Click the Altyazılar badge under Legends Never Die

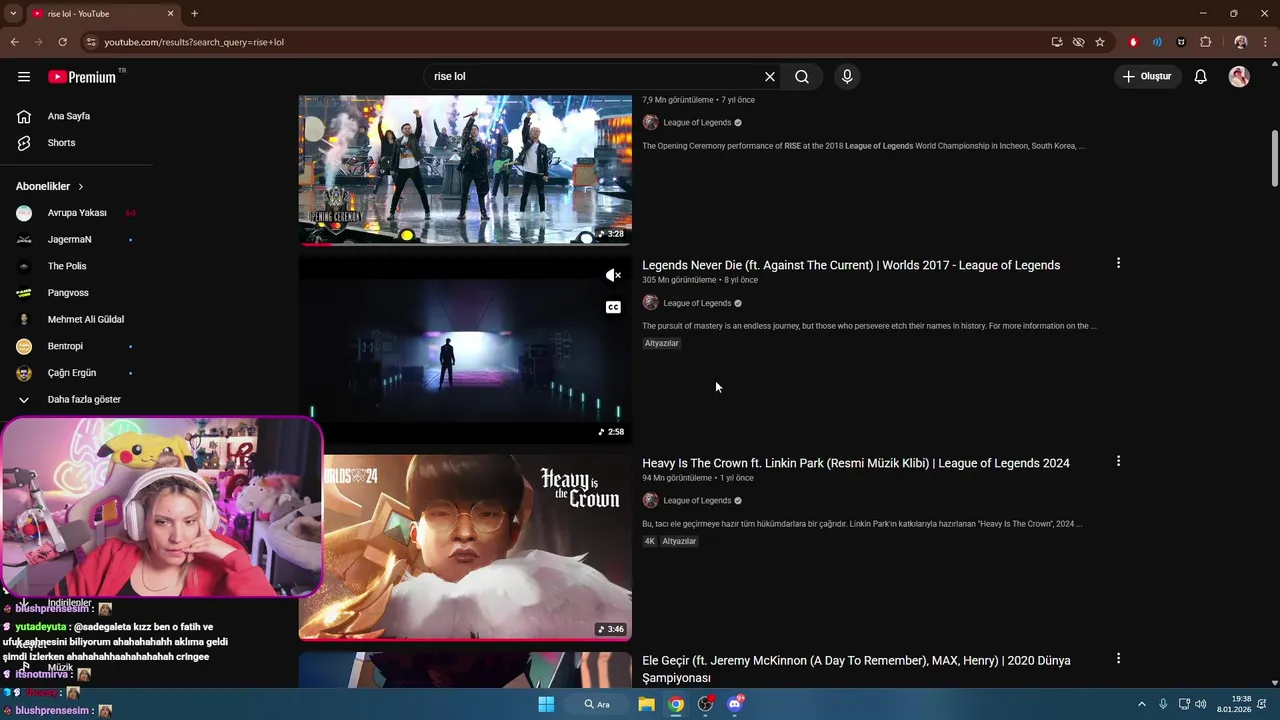click(x=662, y=343)
